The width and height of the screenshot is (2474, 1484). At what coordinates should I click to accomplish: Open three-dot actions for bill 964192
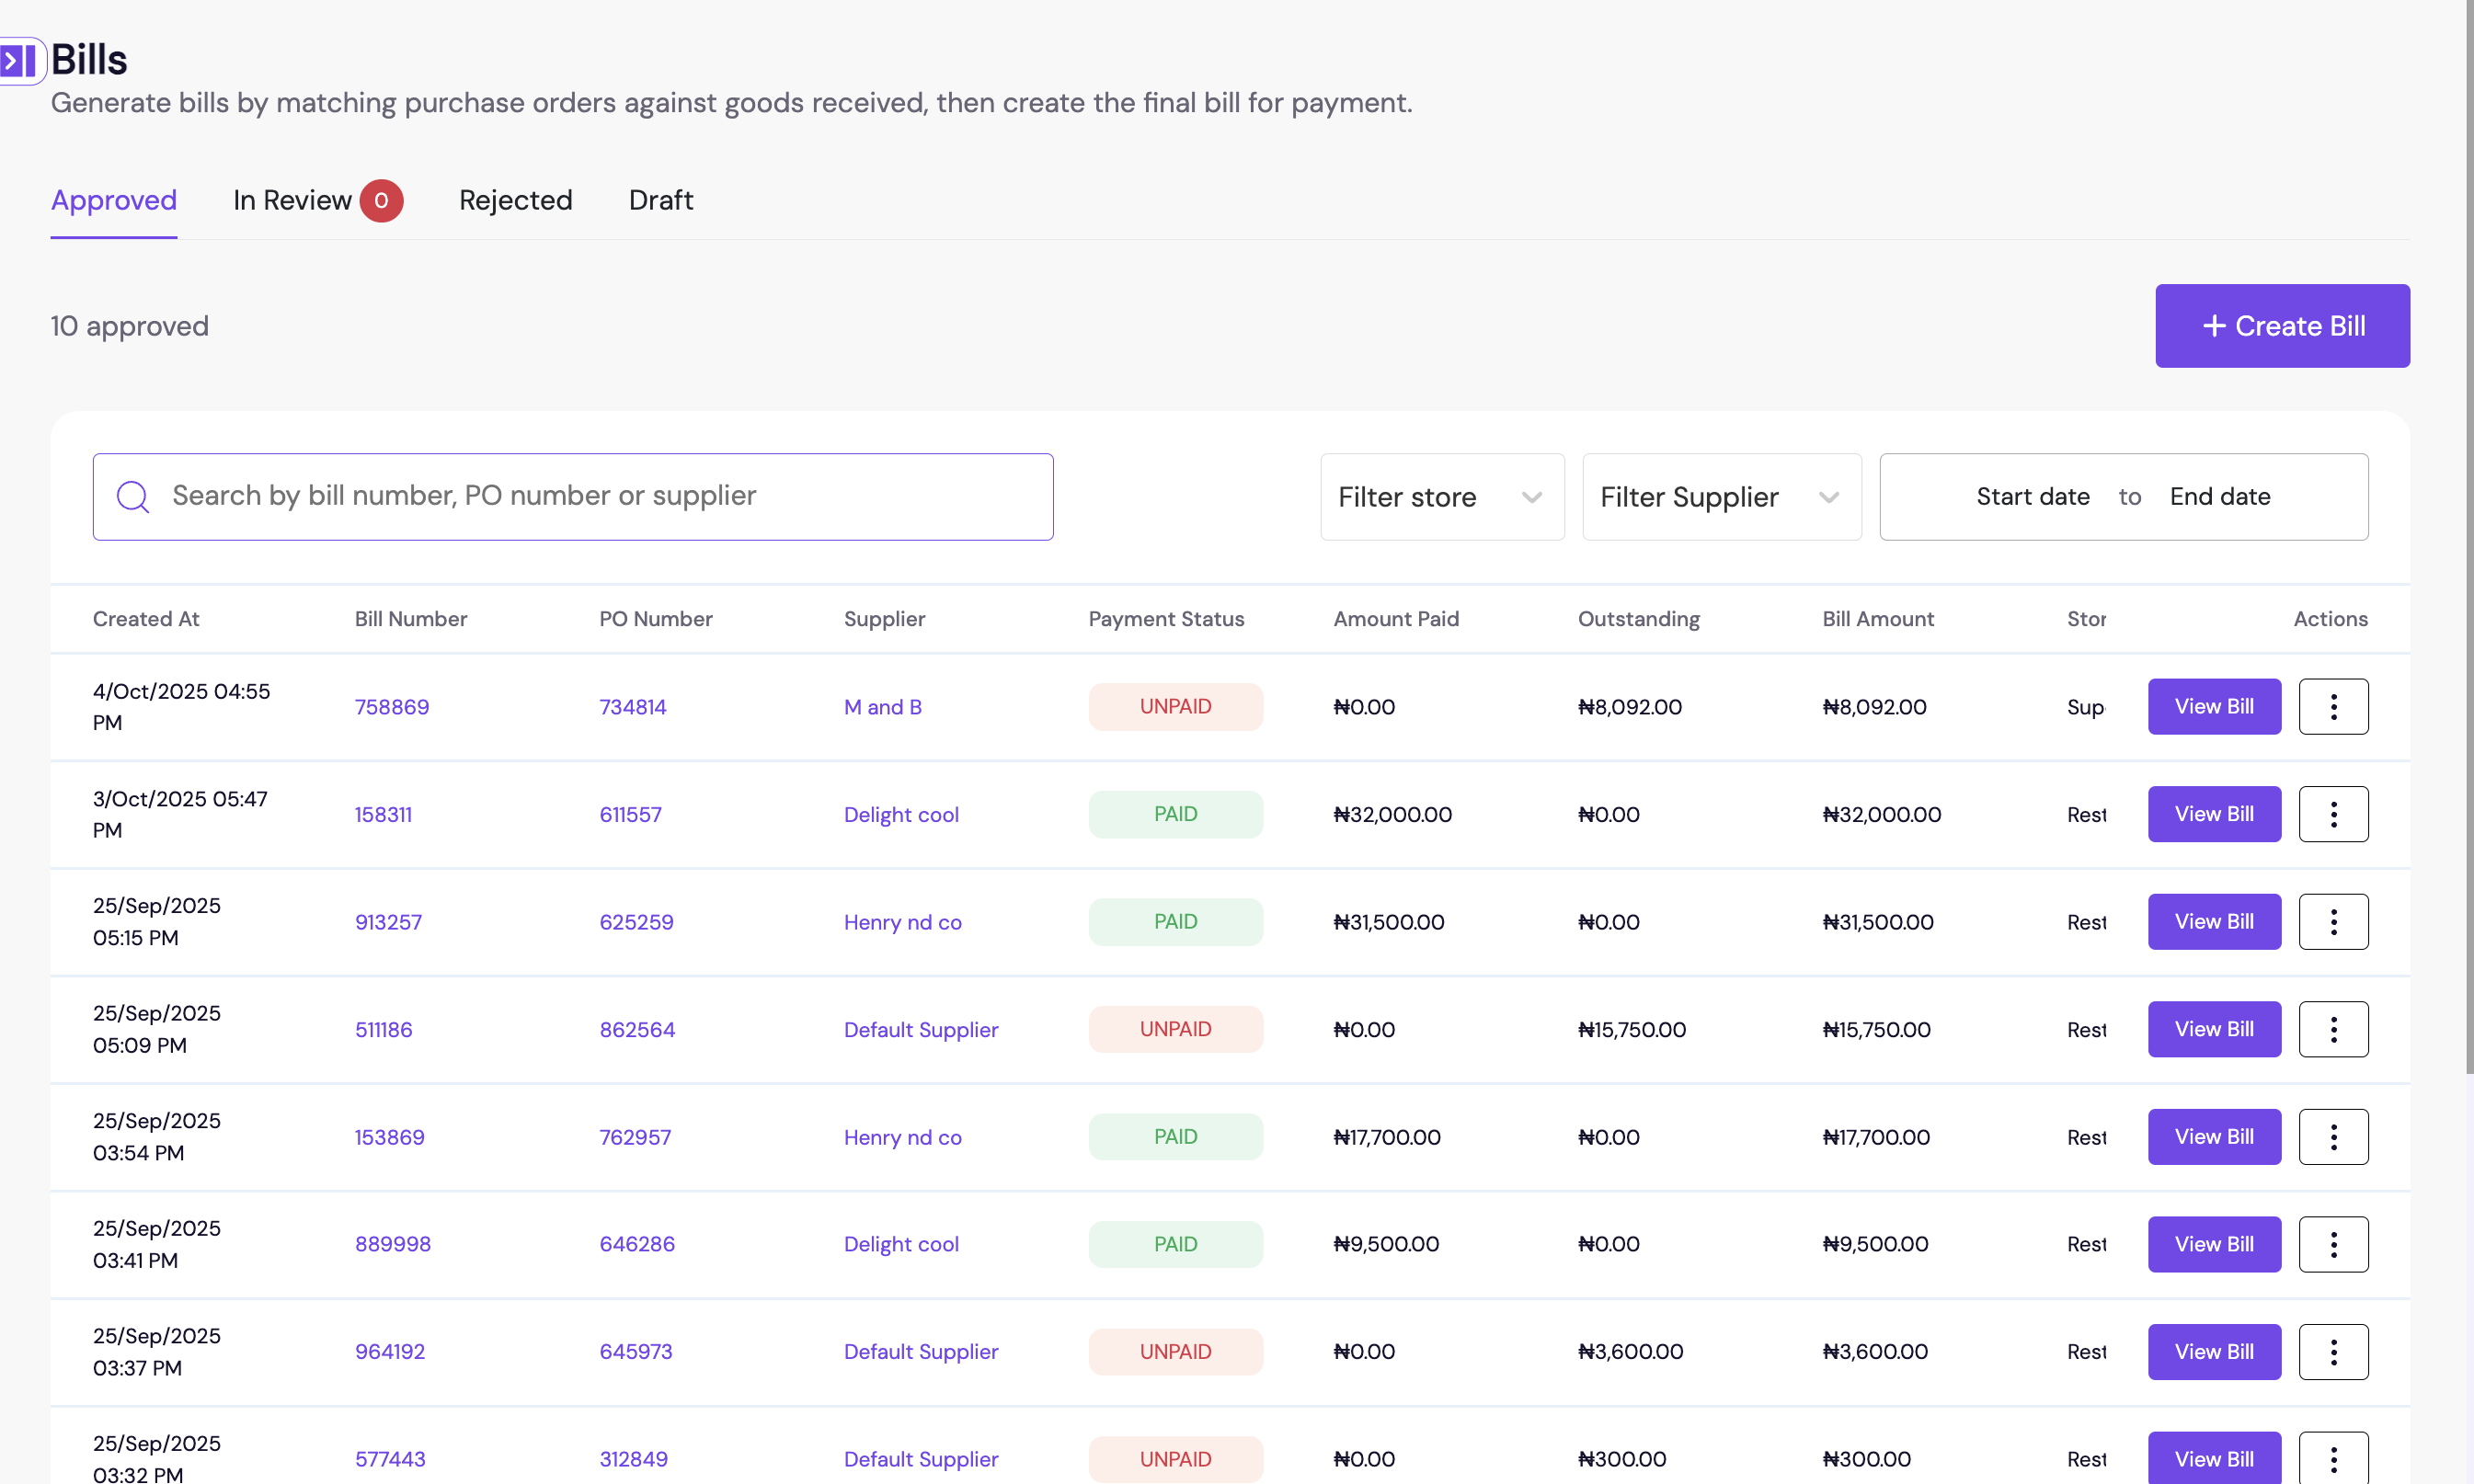coord(2332,1352)
